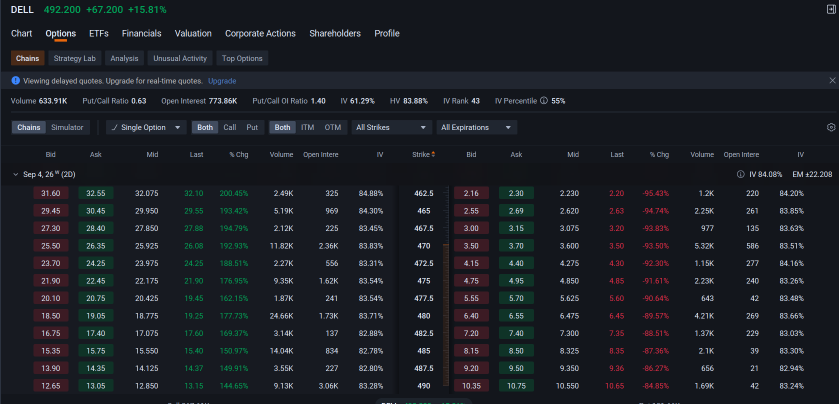Open the Single Option strategy dropdown
The image size is (839, 404).
(147, 127)
